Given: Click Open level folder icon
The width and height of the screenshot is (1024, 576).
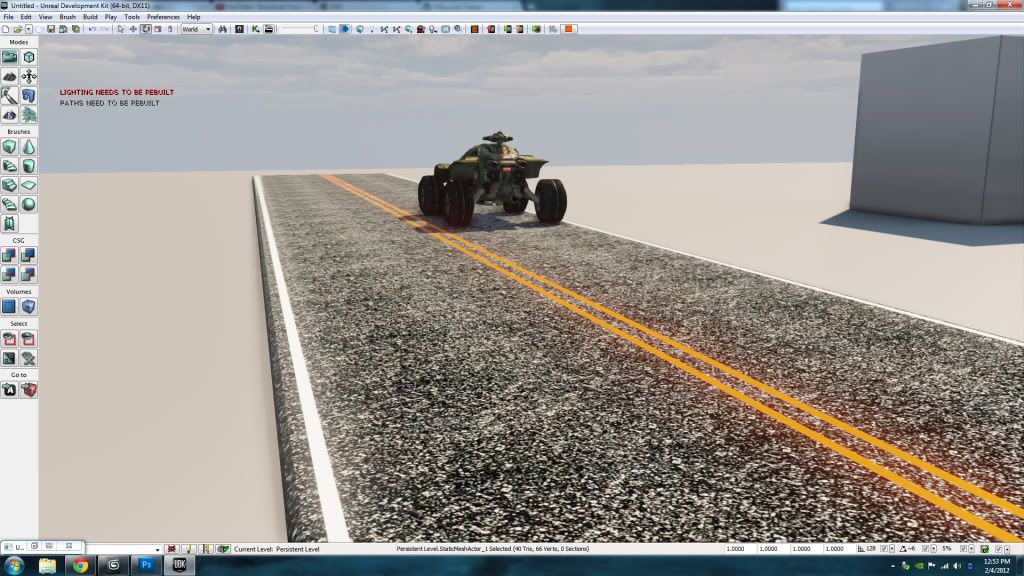Looking at the screenshot, I should tap(18, 29).
